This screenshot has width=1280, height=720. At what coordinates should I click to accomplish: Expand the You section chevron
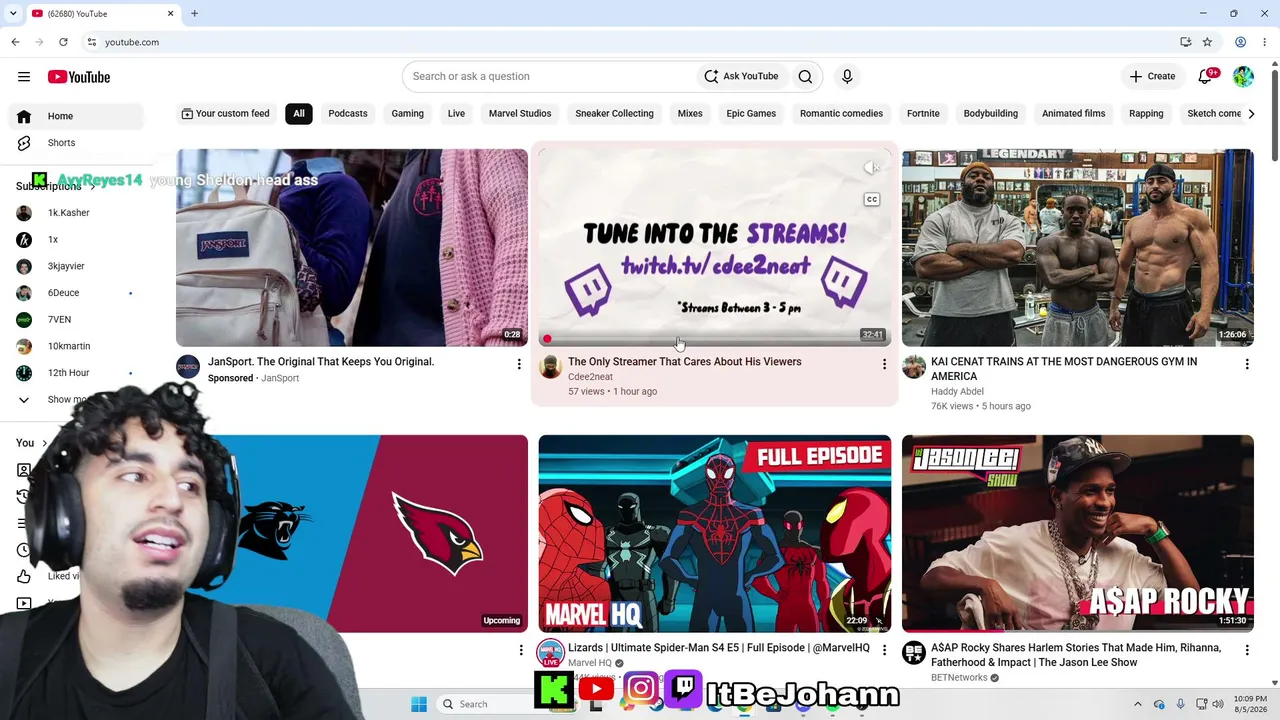(x=44, y=443)
